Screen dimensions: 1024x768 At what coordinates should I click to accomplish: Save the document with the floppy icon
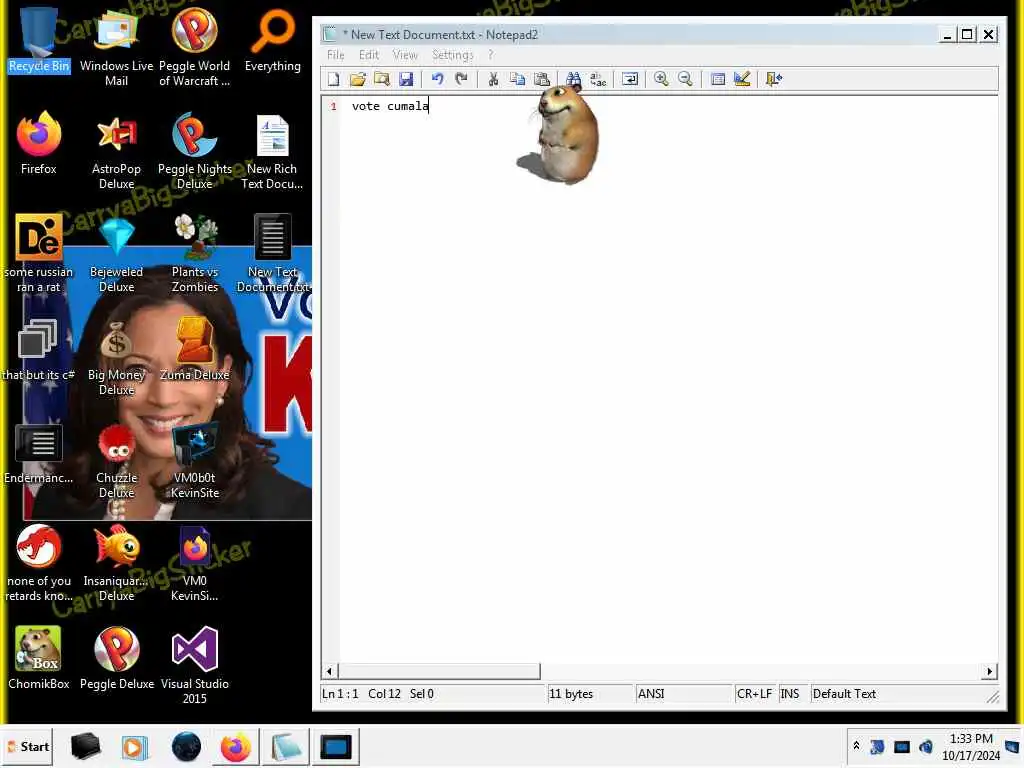point(406,79)
